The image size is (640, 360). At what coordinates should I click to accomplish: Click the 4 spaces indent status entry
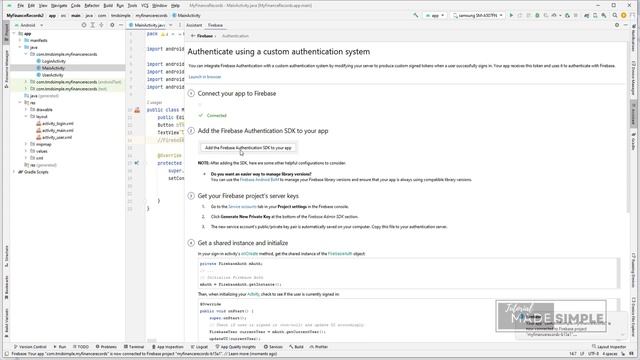[610, 354]
